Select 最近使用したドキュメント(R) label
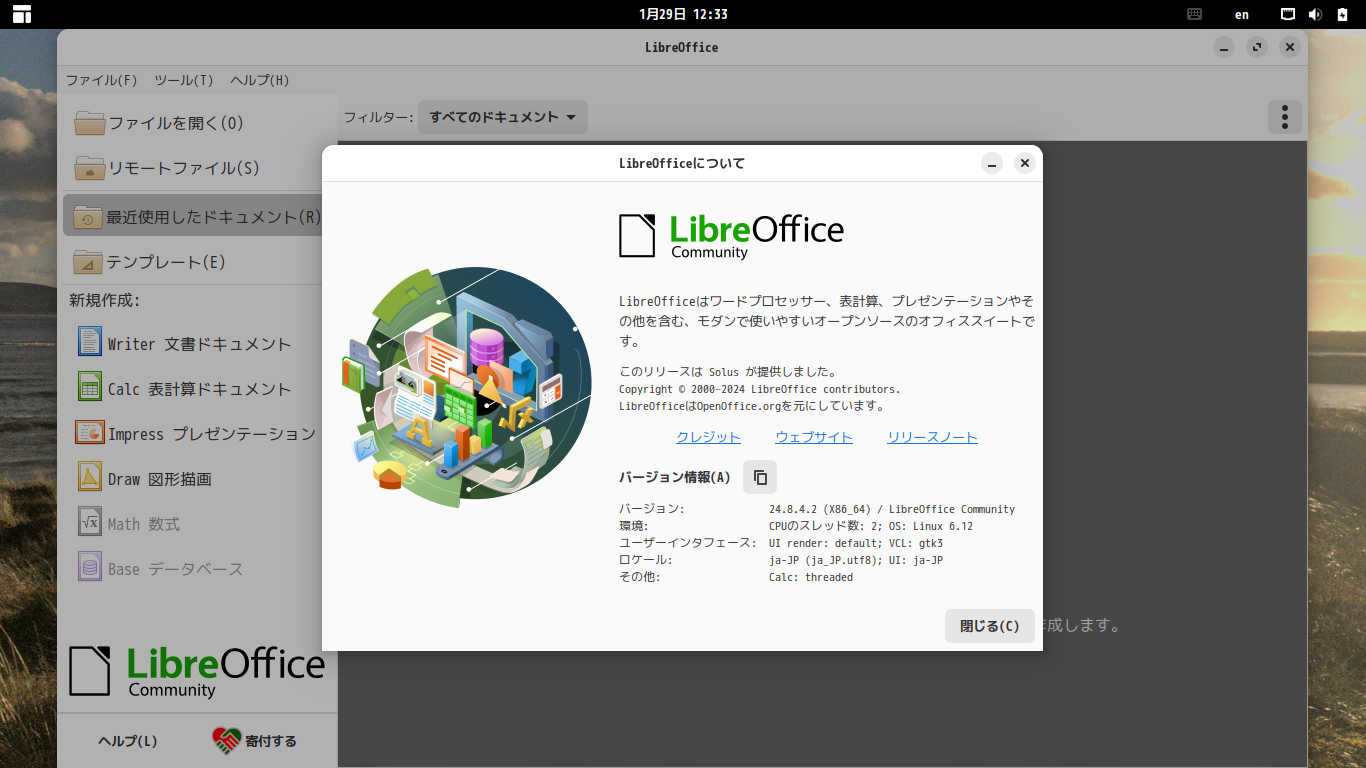 (x=214, y=217)
